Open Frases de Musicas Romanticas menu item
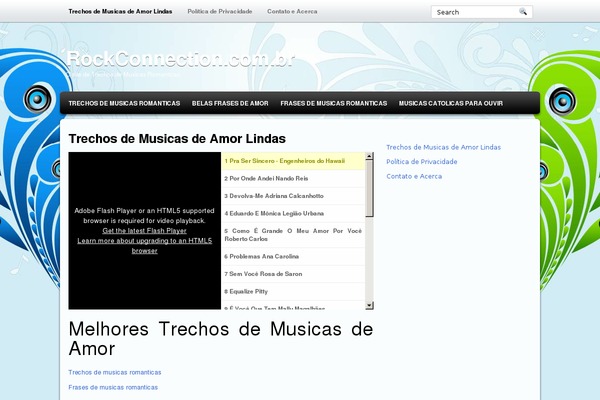 point(334,103)
